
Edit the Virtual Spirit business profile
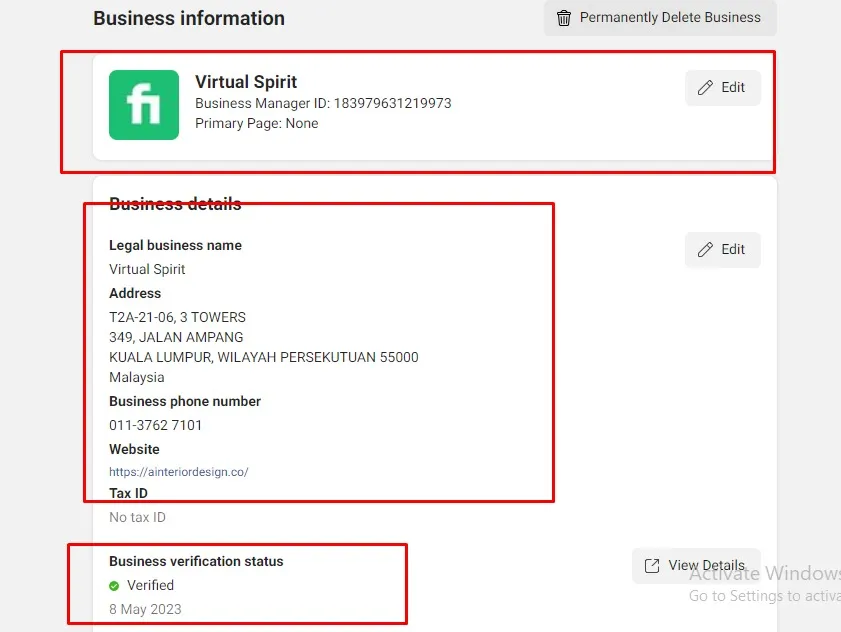click(722, 87)
